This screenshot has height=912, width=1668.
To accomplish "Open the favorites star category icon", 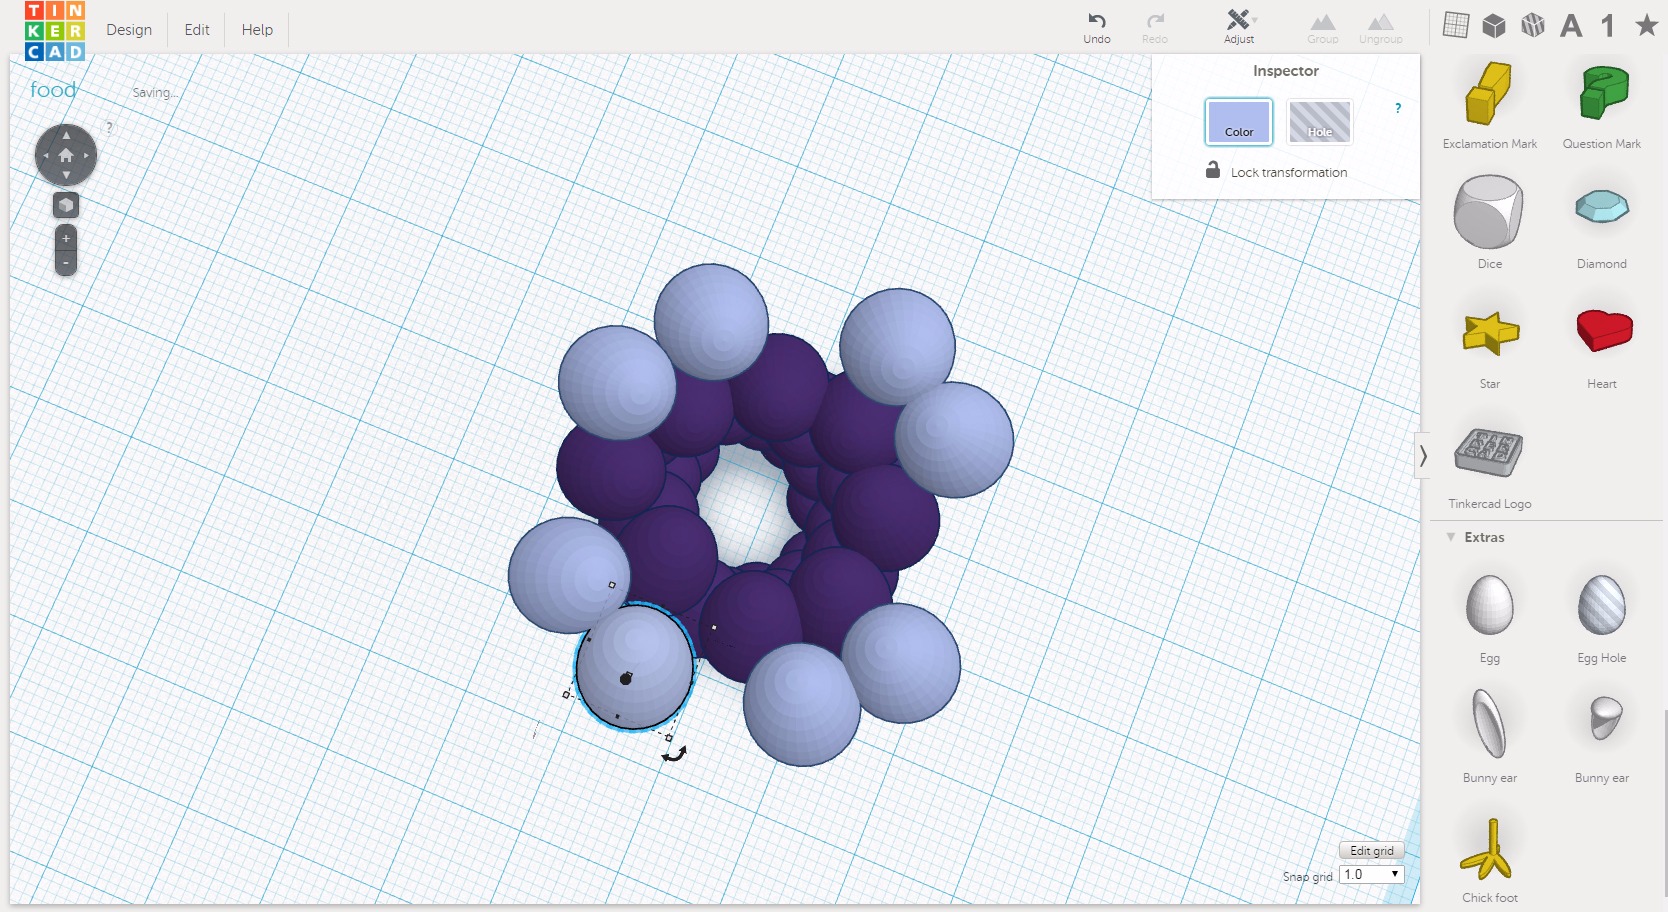I will pyautogui.click(x=1646, y=25).
